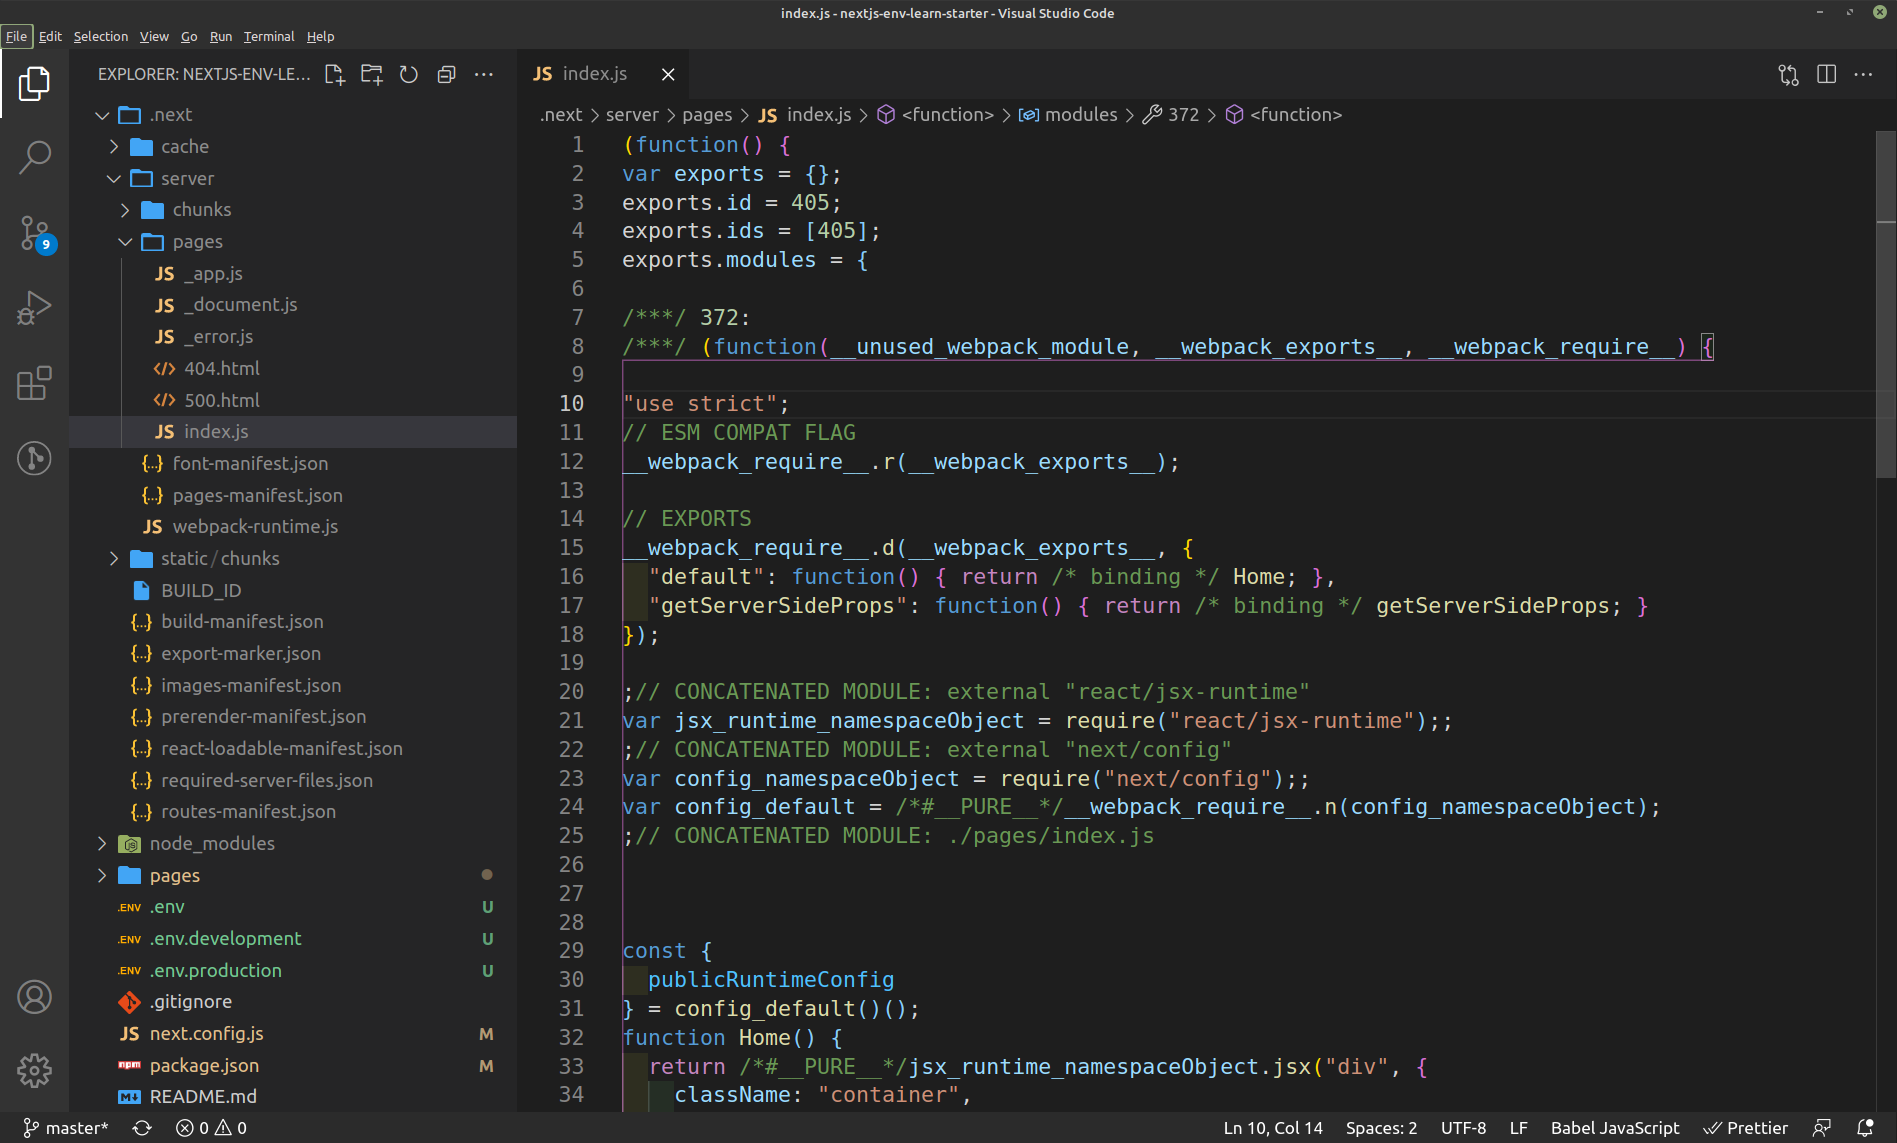Split the editor to the right
This screenshot has width=1897, height=1143.
[x=1826, y=75]
